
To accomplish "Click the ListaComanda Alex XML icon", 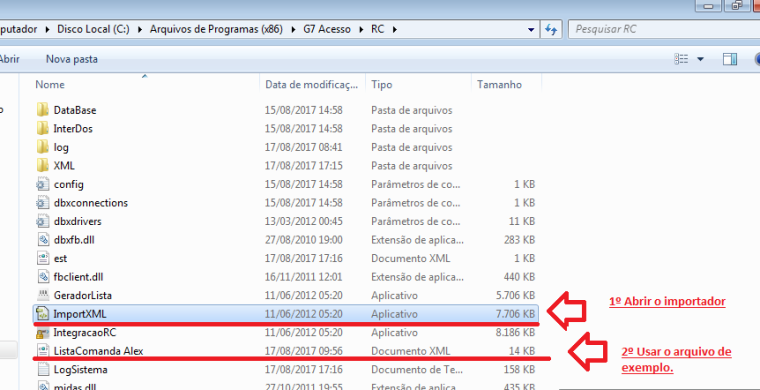I will pos(43,351).
